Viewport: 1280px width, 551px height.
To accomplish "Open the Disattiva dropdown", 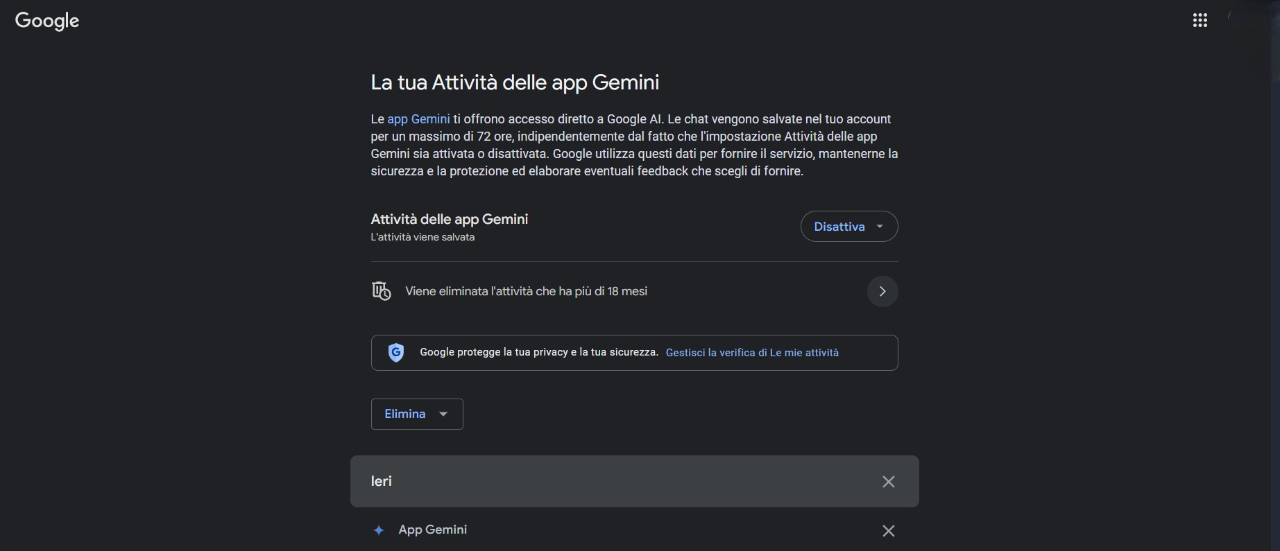I will [x=849, y=227].
